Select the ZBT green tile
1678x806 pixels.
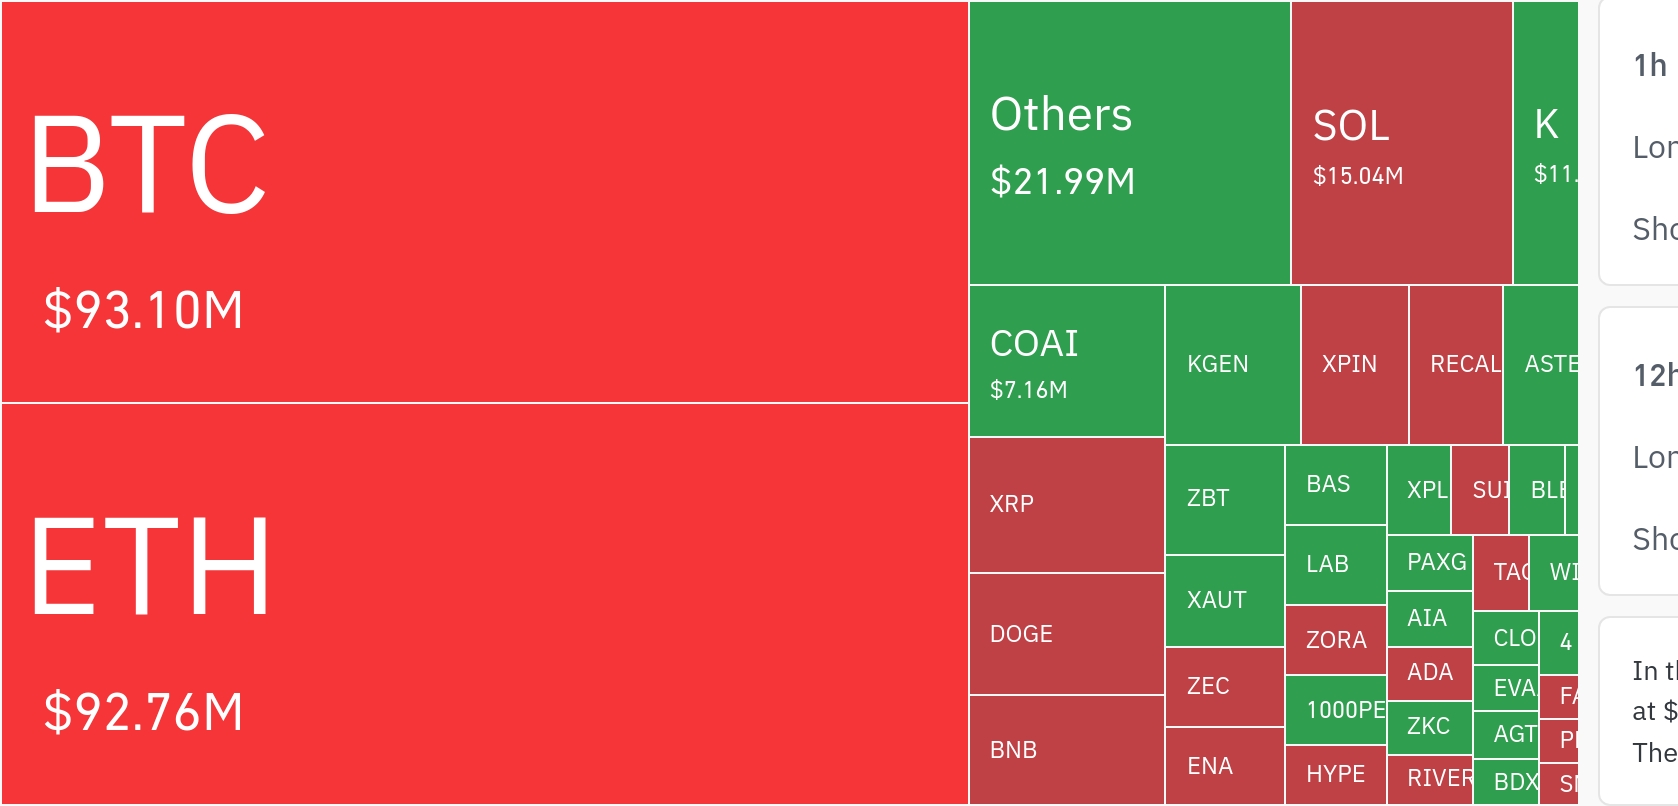[x=1224, y=499]
